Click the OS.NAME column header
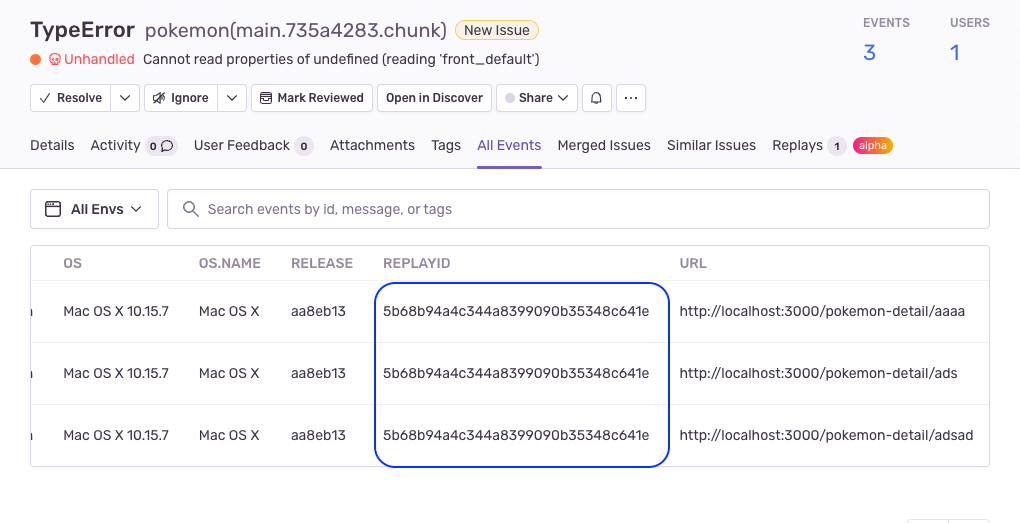Image resolution: width=1020 pixels, height=523 pixels. point(230,263)
